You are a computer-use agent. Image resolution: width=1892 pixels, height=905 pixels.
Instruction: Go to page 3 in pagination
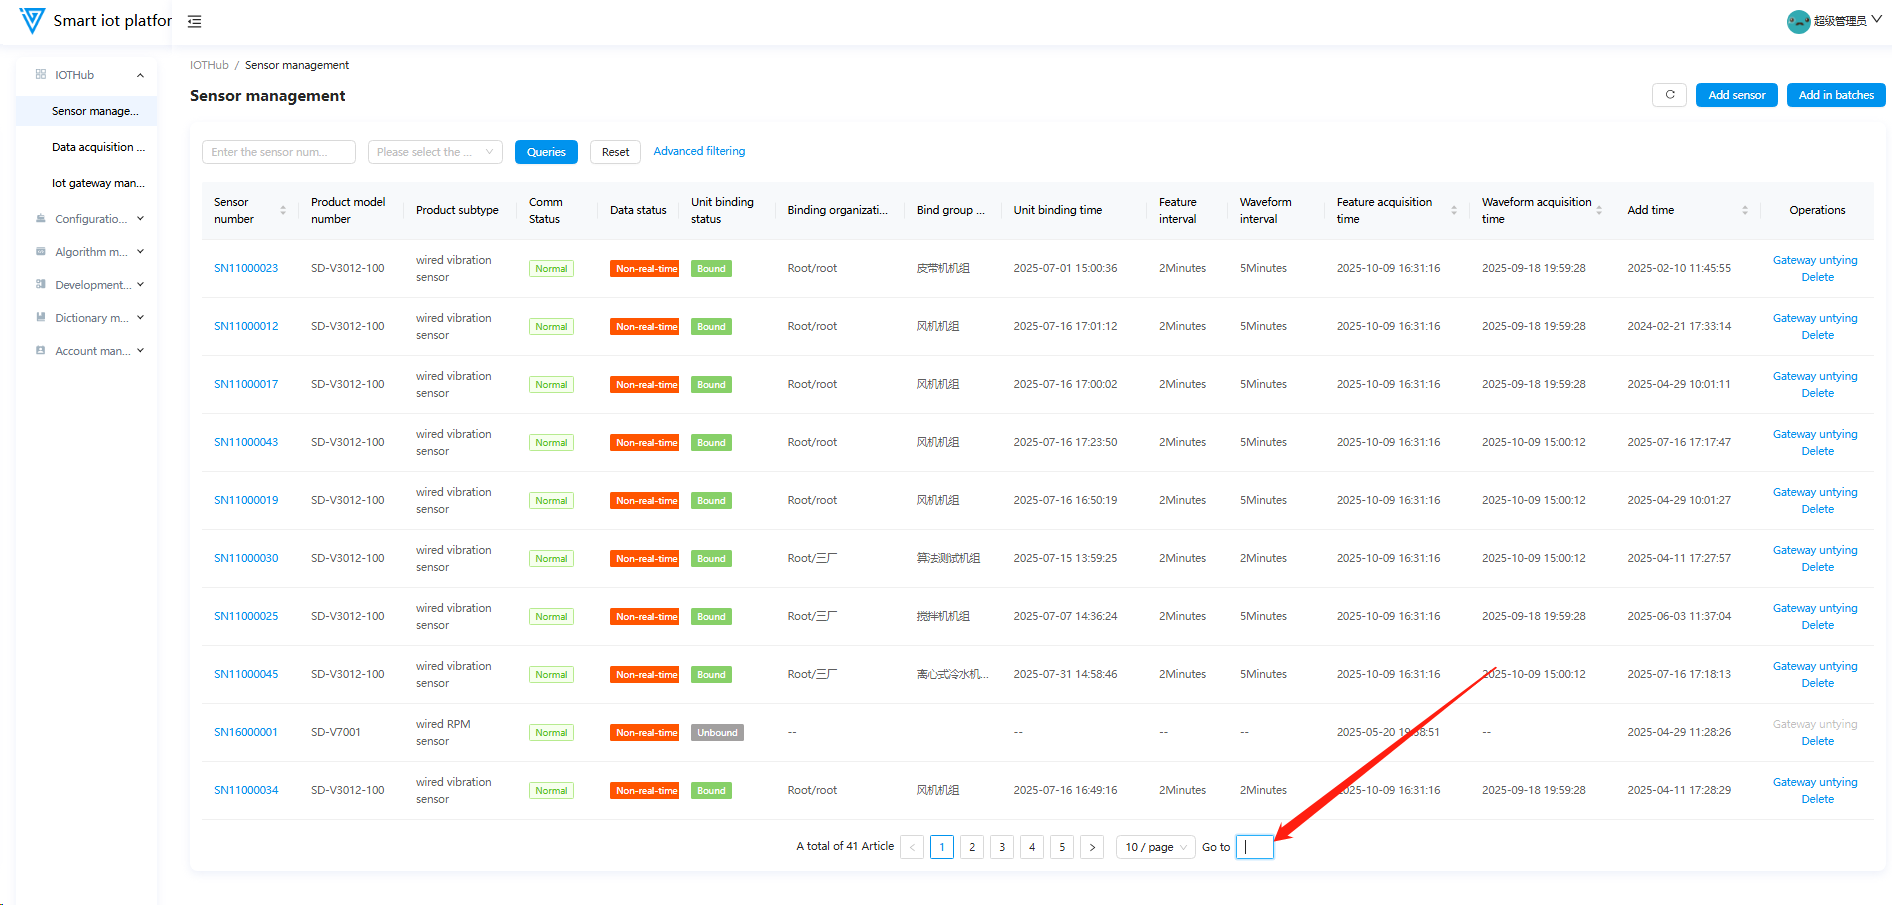tap(1002, 847)
